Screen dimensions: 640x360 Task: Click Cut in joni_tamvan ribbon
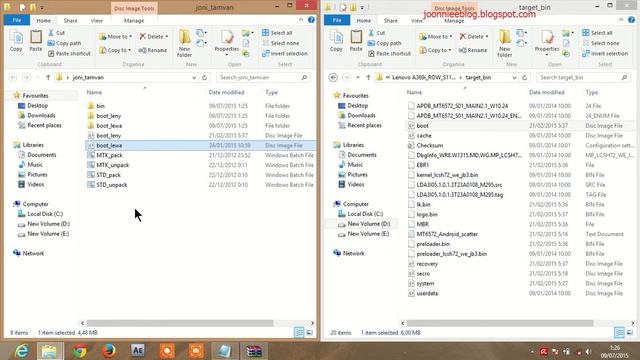[56, 33]
